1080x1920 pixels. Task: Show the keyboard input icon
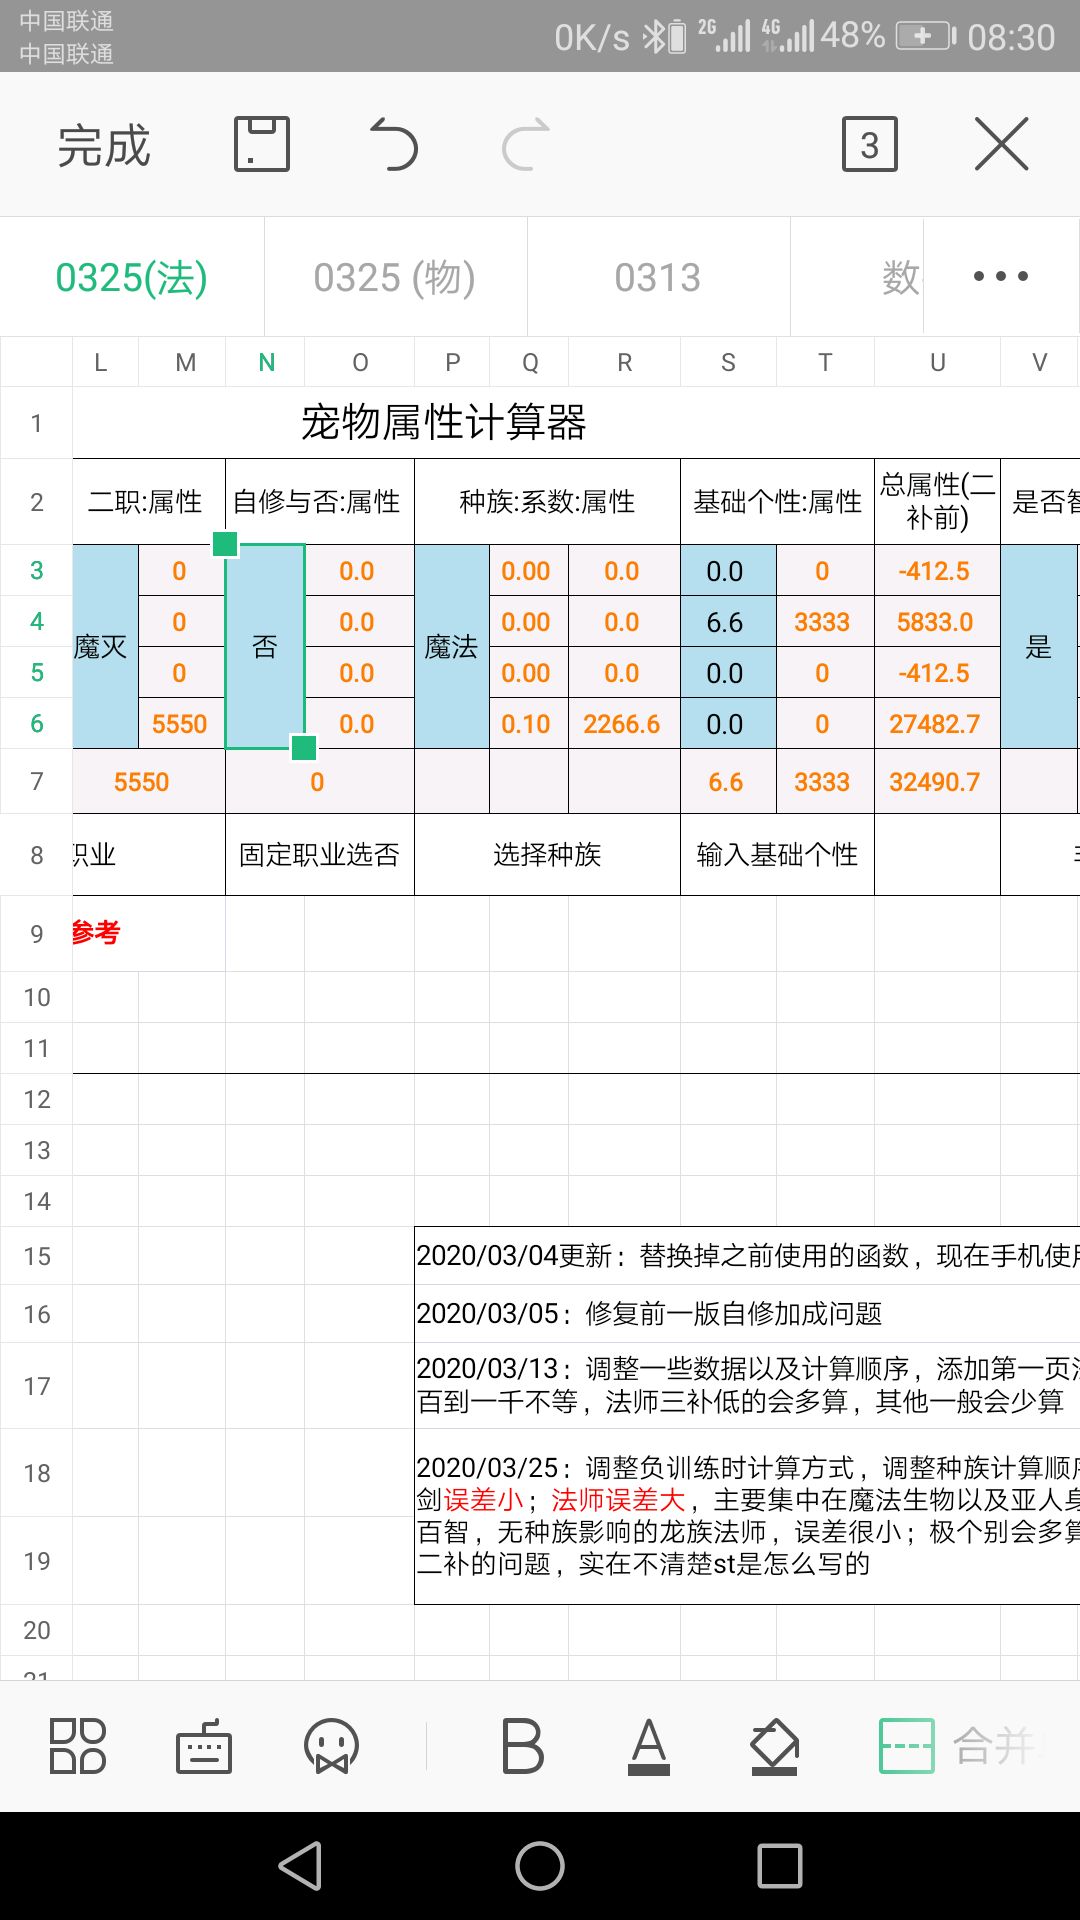click(204, 1746)
